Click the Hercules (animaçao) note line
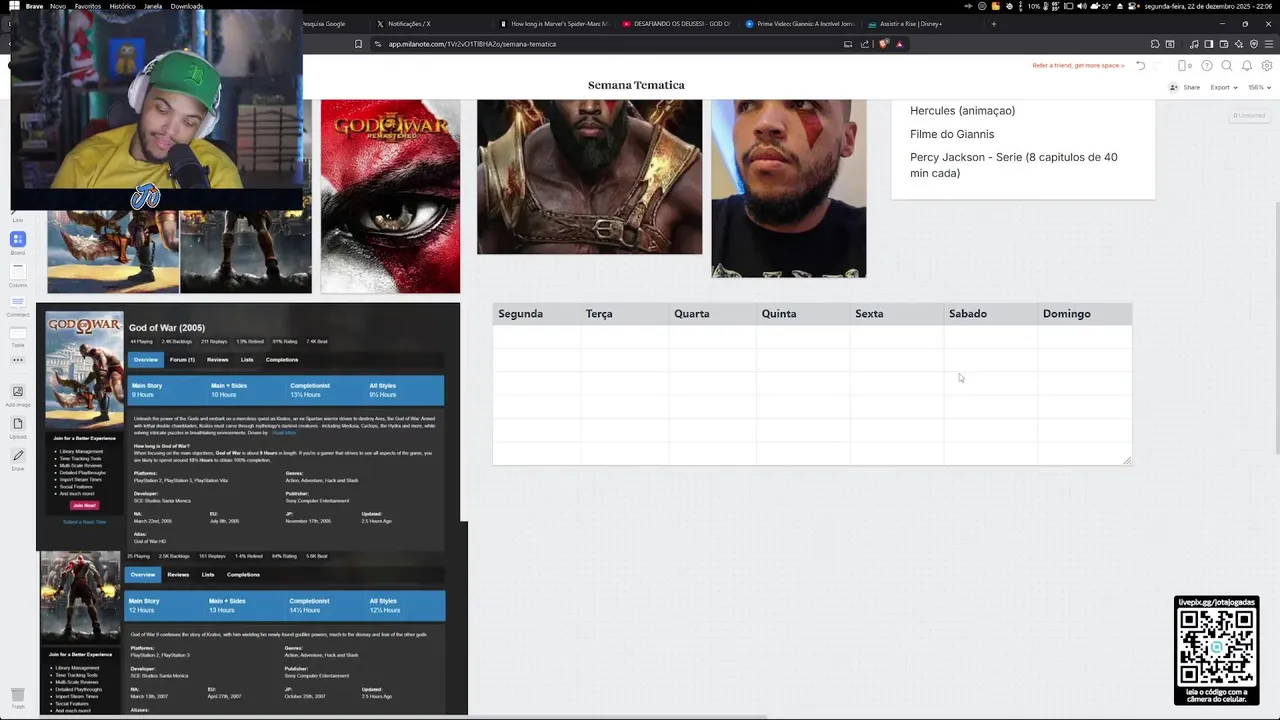1280x720 pixels. 962,111
